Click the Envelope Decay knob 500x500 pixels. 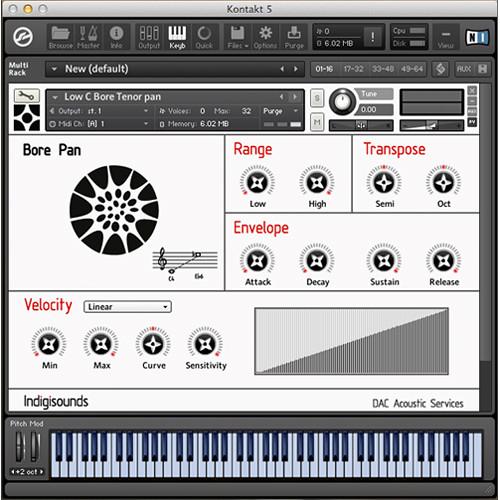click(x=317, y=261)
